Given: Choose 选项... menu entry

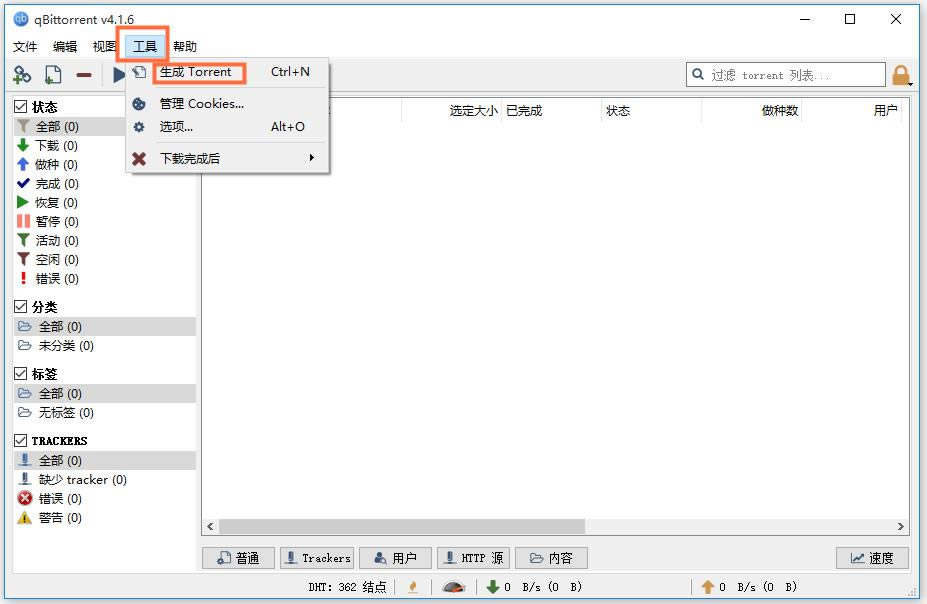Looking at the screenshot, I should 227,126.
